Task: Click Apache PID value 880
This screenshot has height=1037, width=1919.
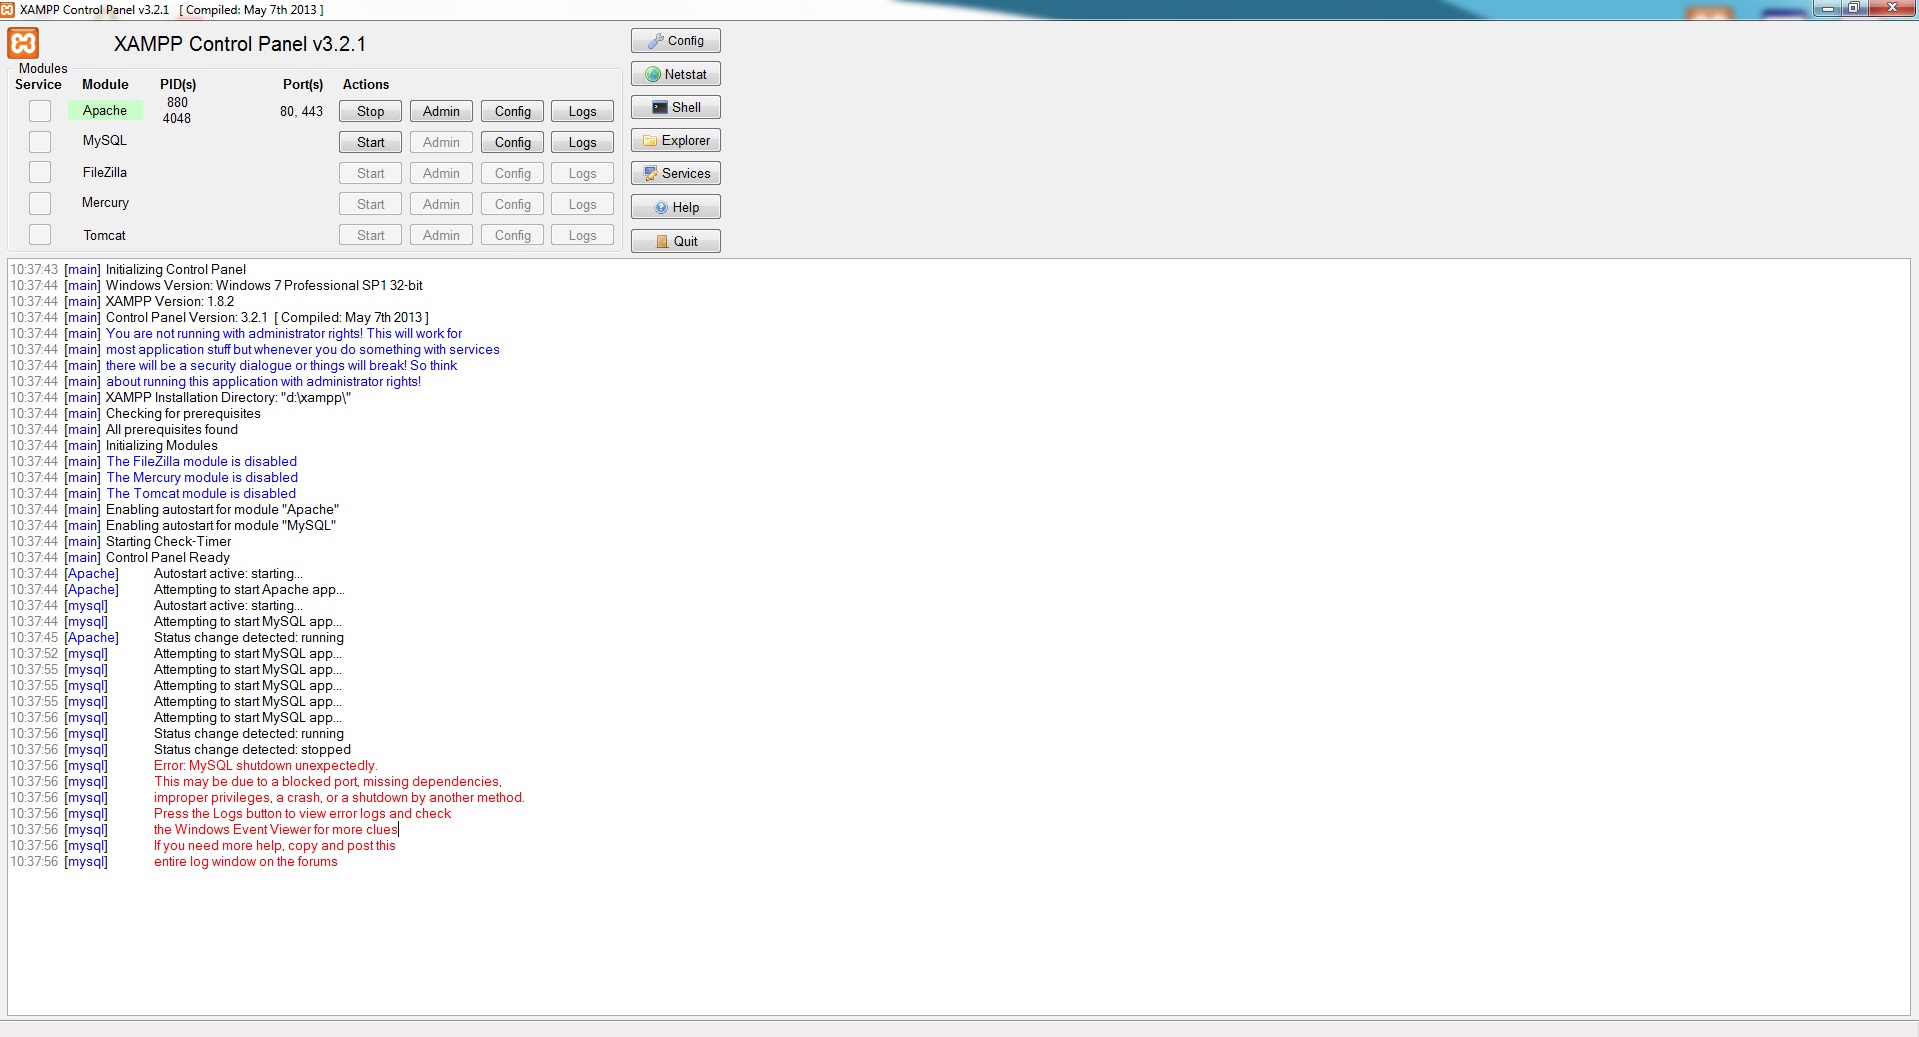Action: click(x=177, y=102)
